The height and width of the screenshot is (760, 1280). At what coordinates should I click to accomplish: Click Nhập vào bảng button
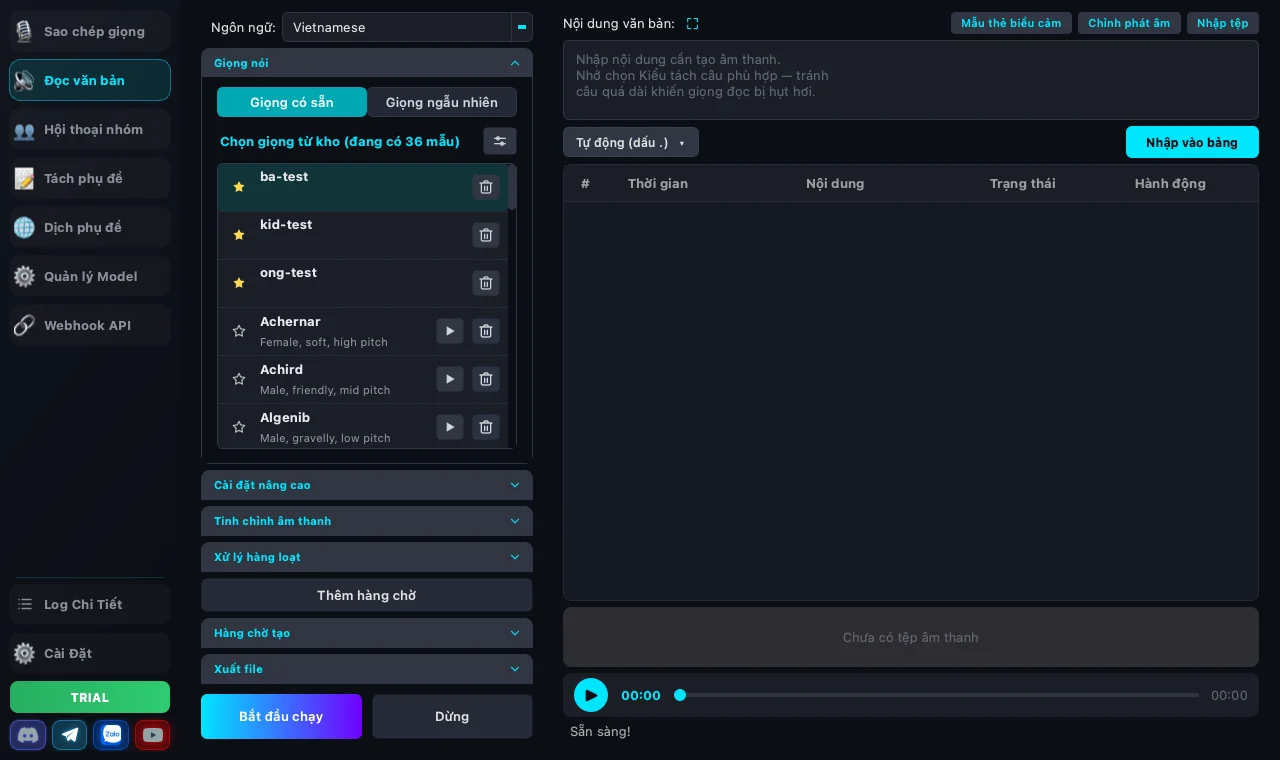(x=1192, y=142)
